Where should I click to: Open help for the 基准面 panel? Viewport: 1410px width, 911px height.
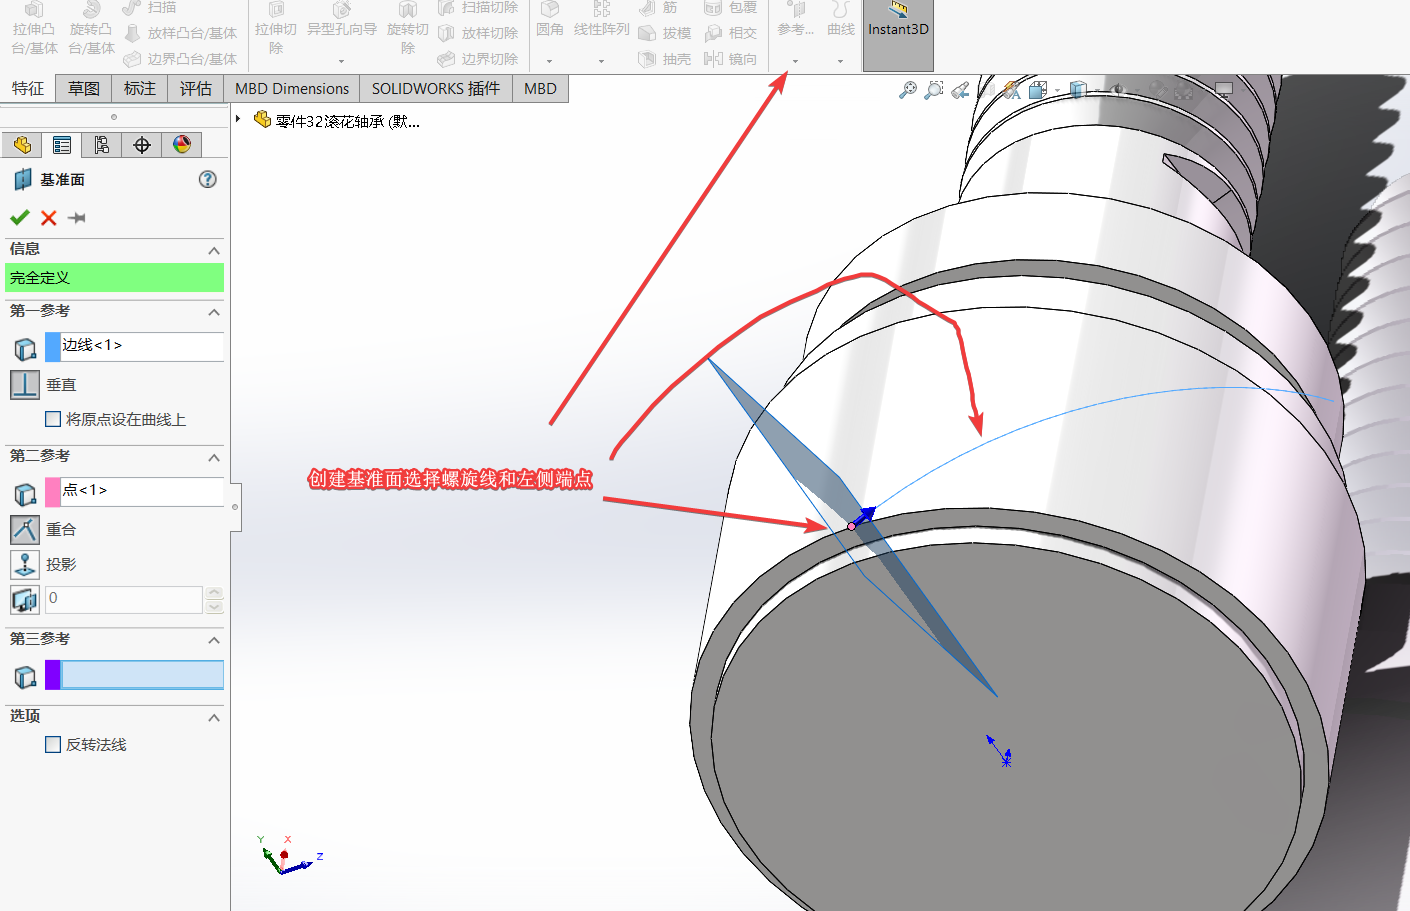click(x=207, y=179)
